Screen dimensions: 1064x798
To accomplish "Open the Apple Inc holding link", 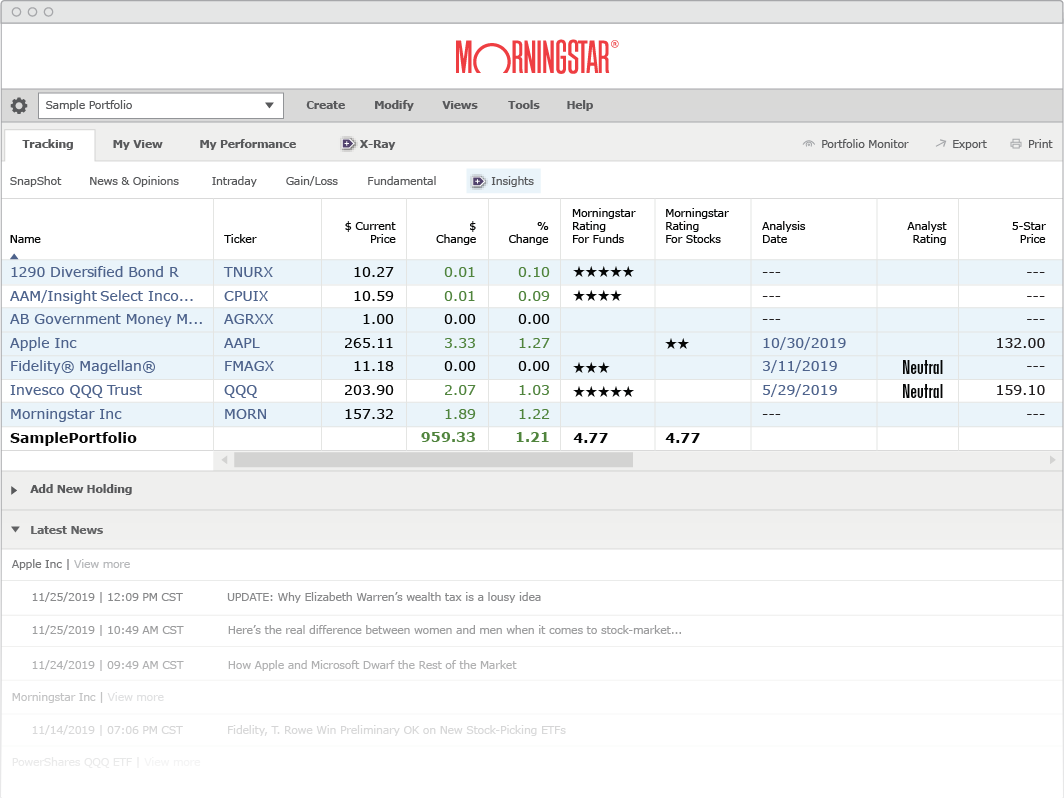I will coord(43,343).
